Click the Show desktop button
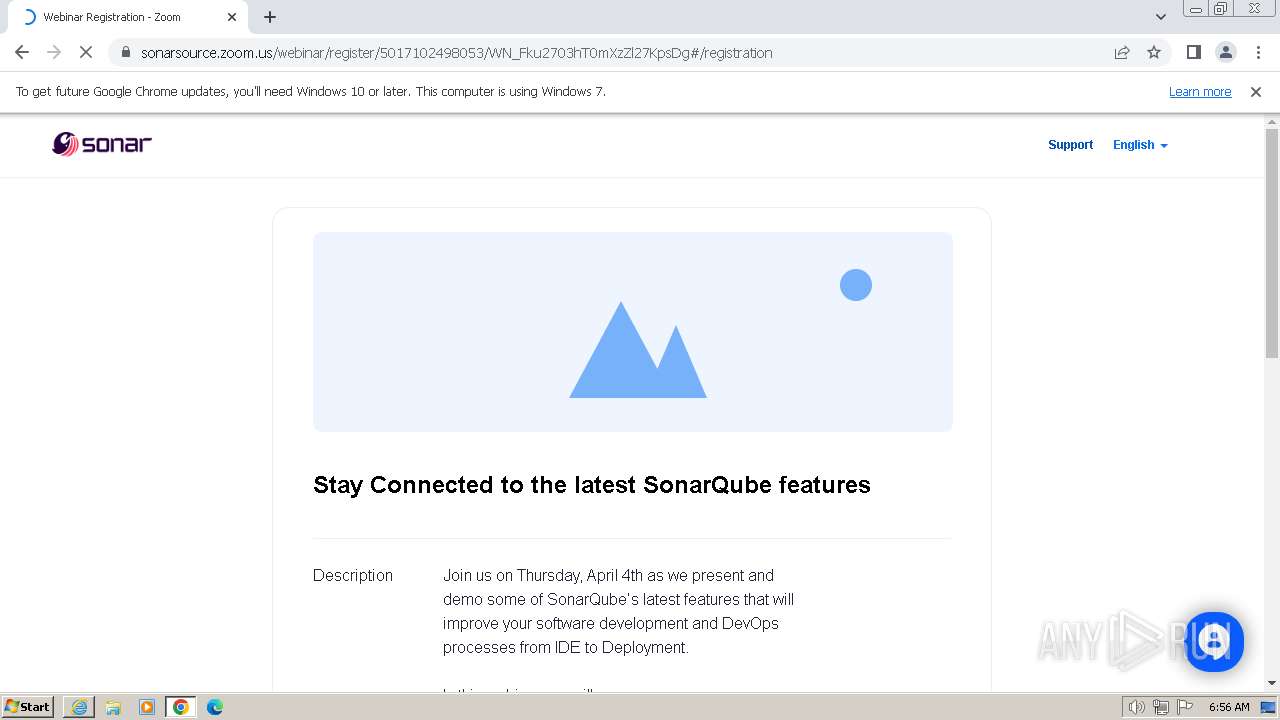 click(x=1269, y=707)
